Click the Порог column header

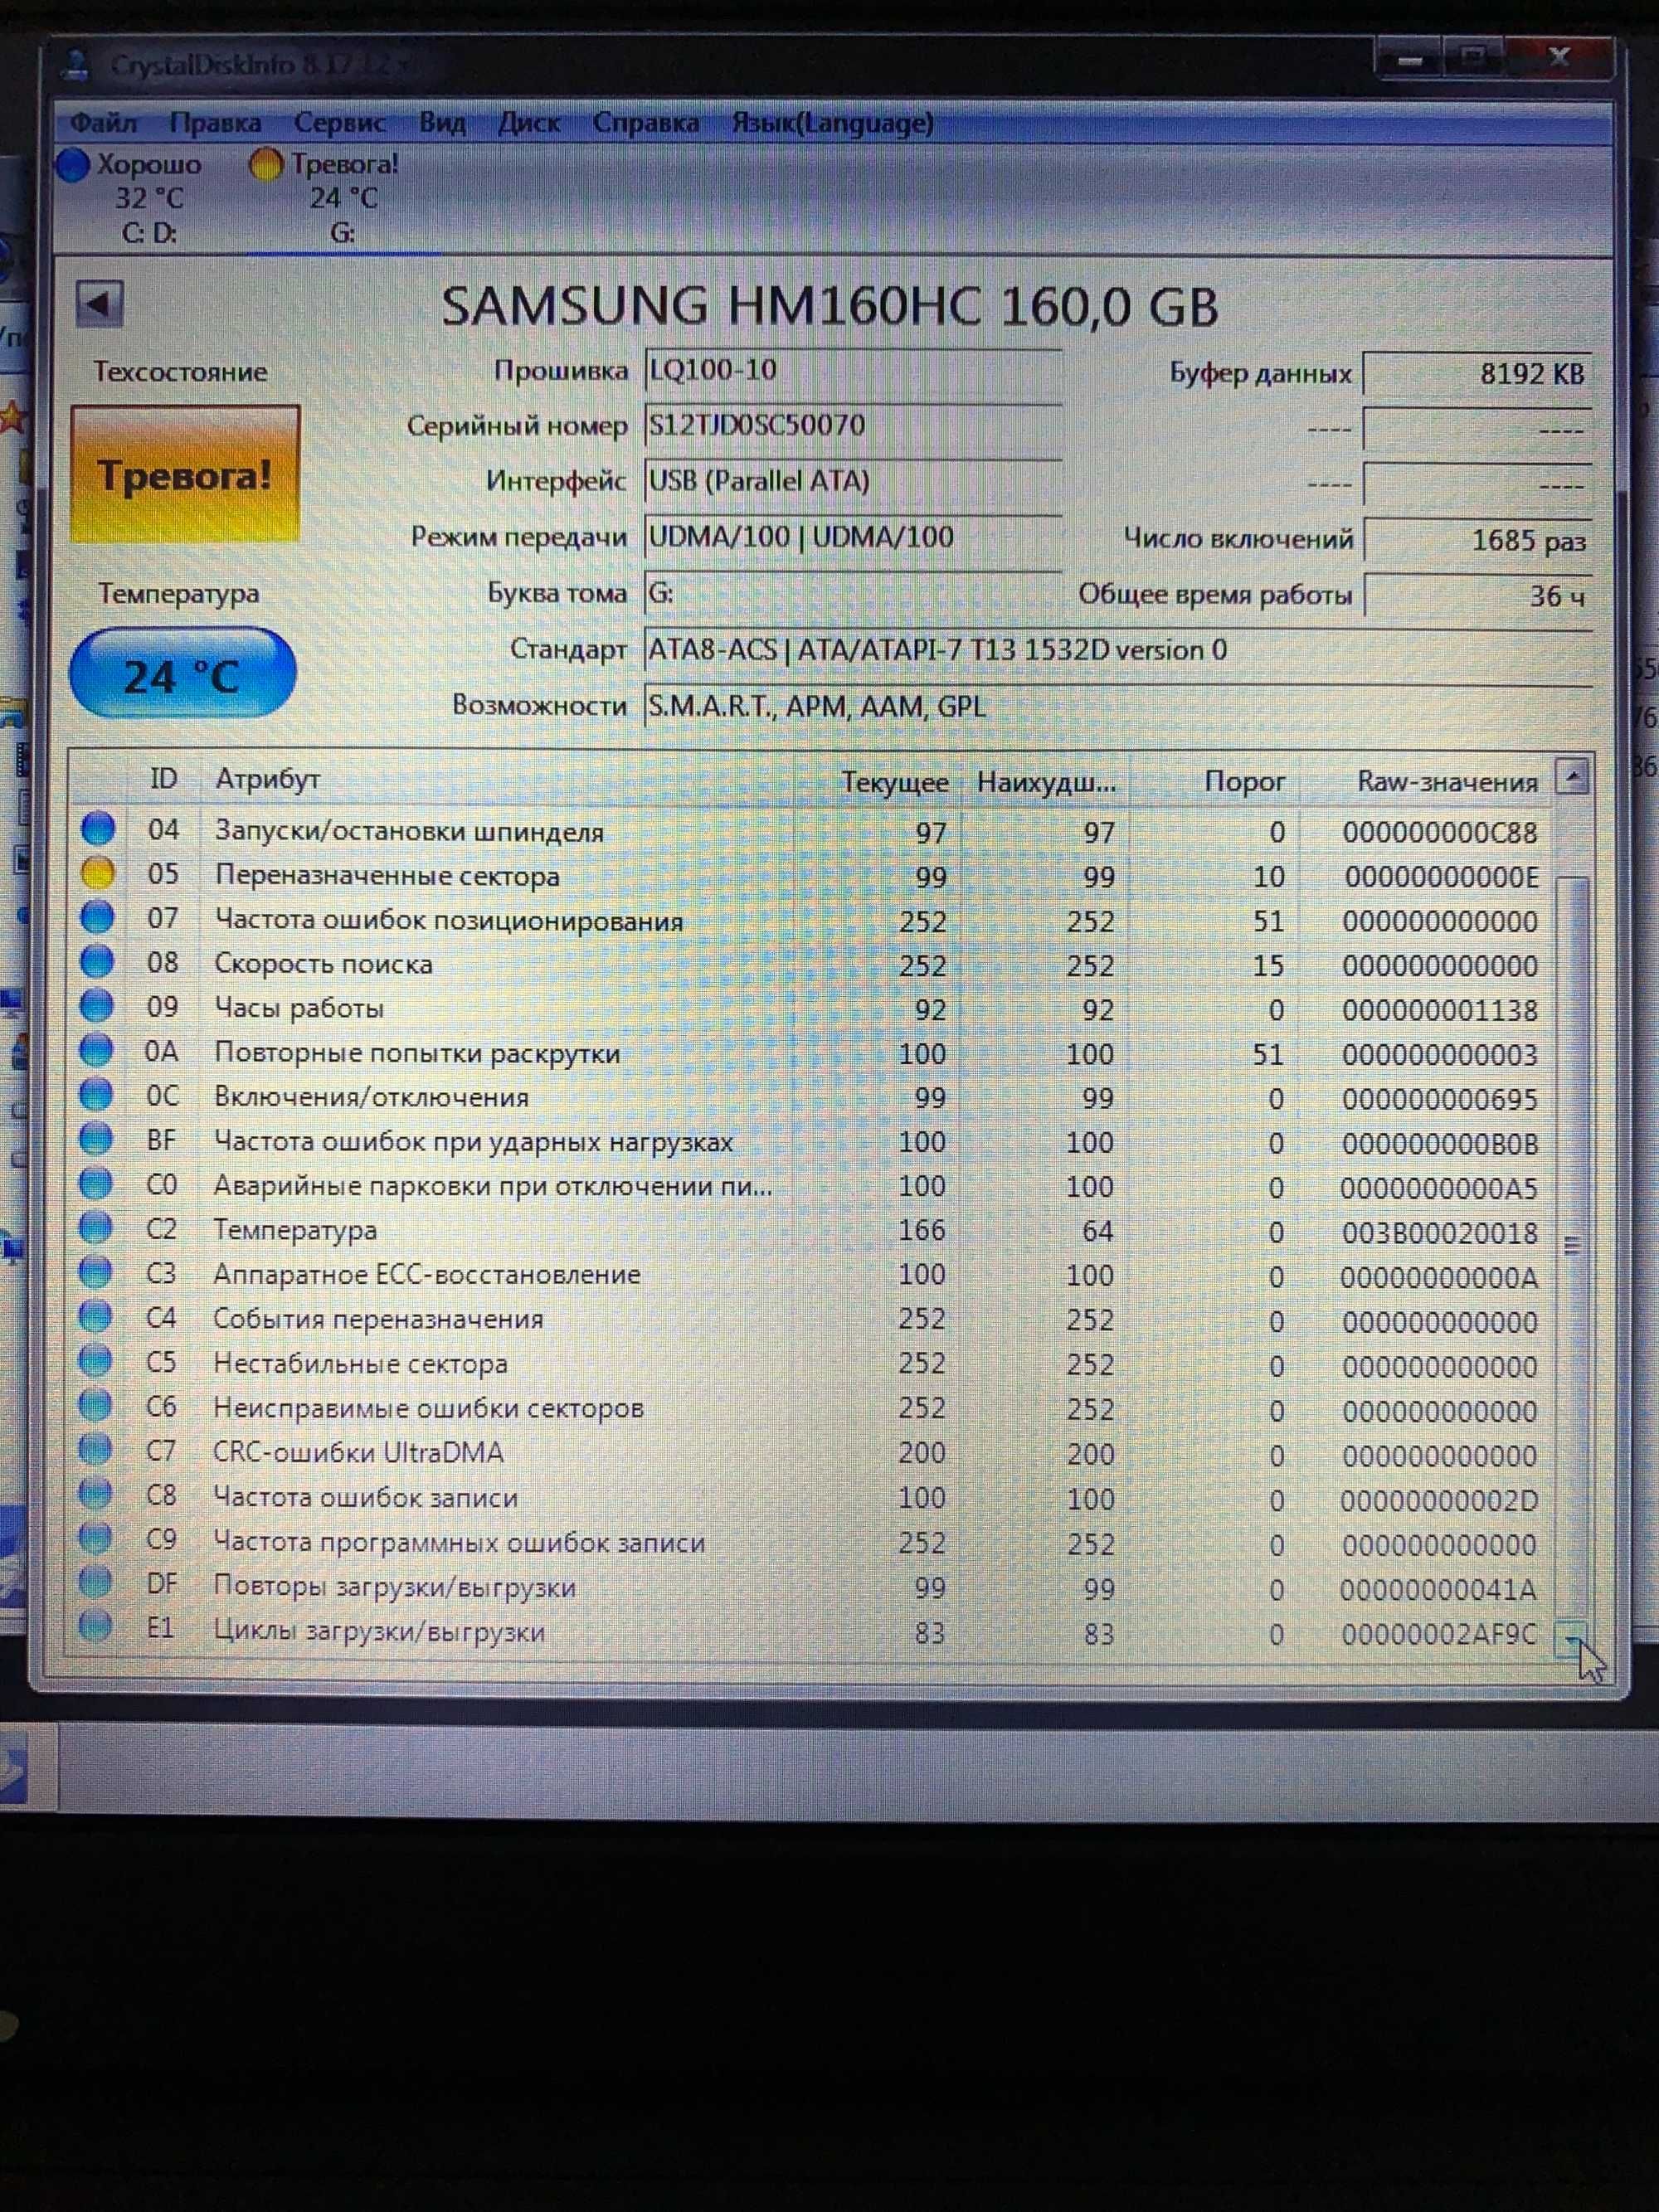coord(1214,781)
